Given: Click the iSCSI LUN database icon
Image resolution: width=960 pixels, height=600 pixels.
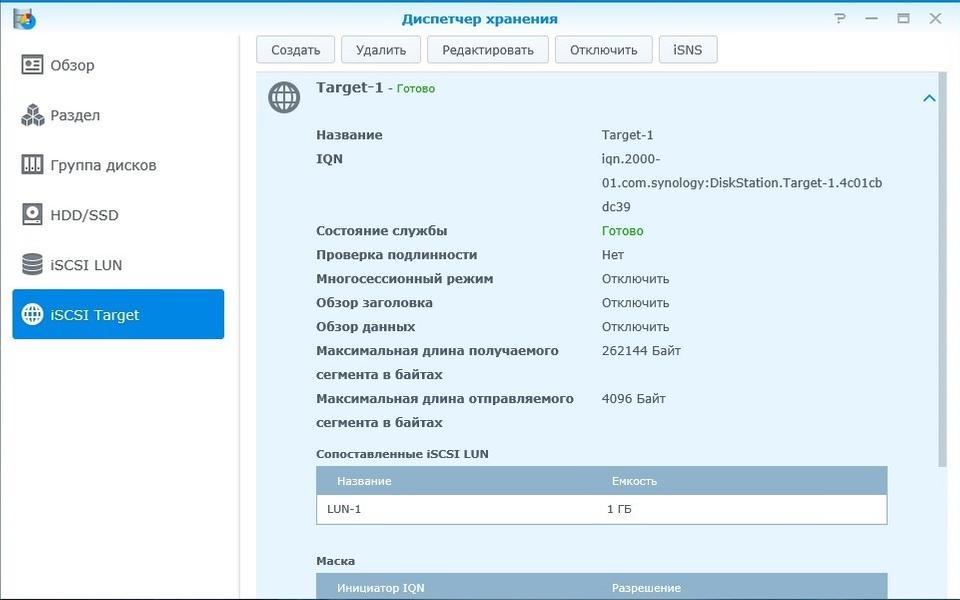Looking at the screenshot, I should click(x=32, y=265).
